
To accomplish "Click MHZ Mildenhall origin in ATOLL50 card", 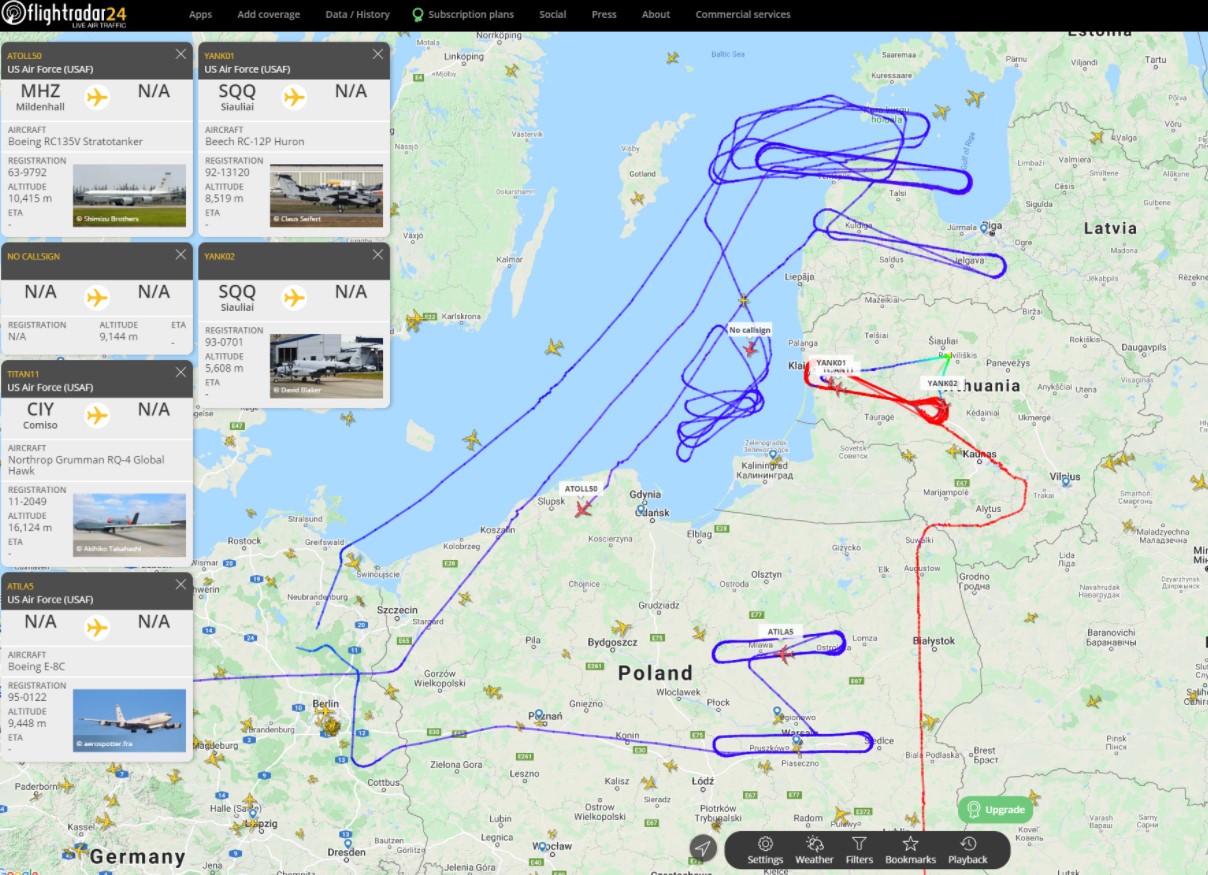I will pyautogui.click(x=41, y=97).
